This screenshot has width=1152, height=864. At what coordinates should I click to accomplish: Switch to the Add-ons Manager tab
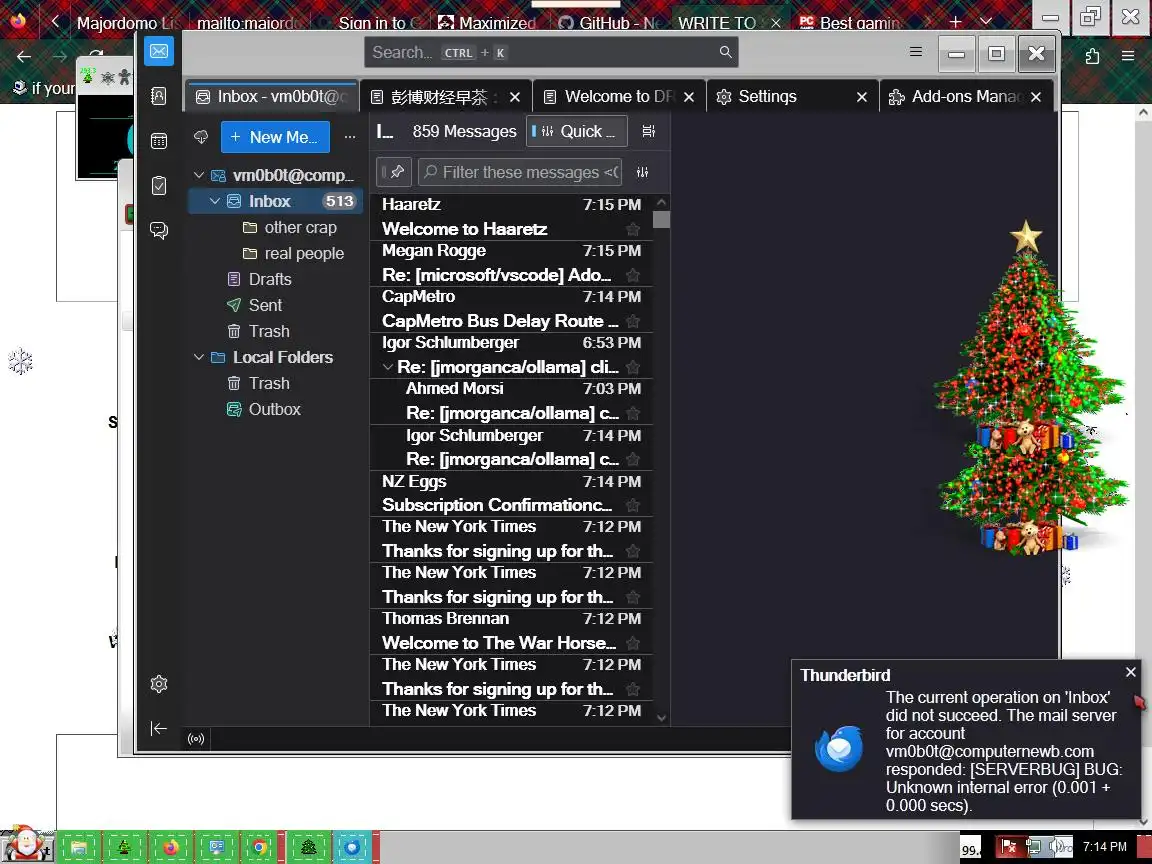(965, 96)
